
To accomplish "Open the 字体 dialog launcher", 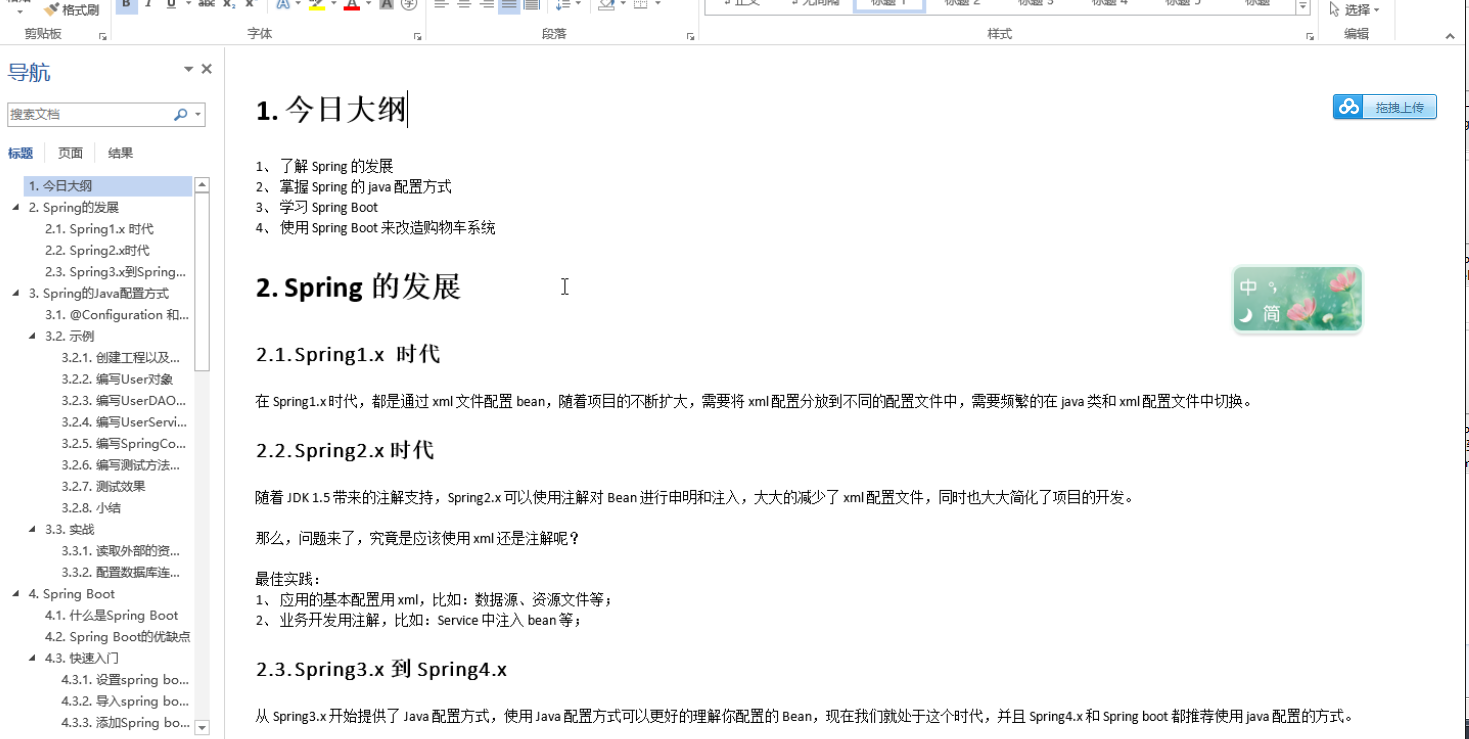I will pyautogui.click(x=416, y=37).
